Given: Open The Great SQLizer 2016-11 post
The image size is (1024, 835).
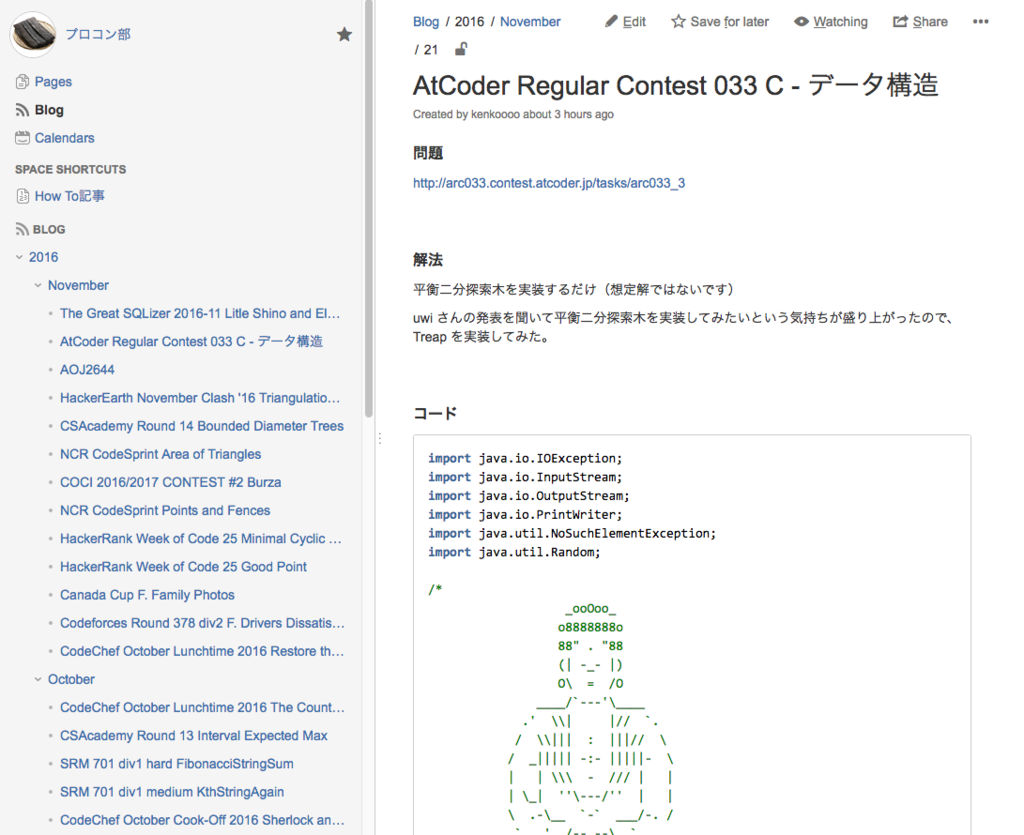Looking at the screenshot, I should pyautogui.click(x=200, y=313).
